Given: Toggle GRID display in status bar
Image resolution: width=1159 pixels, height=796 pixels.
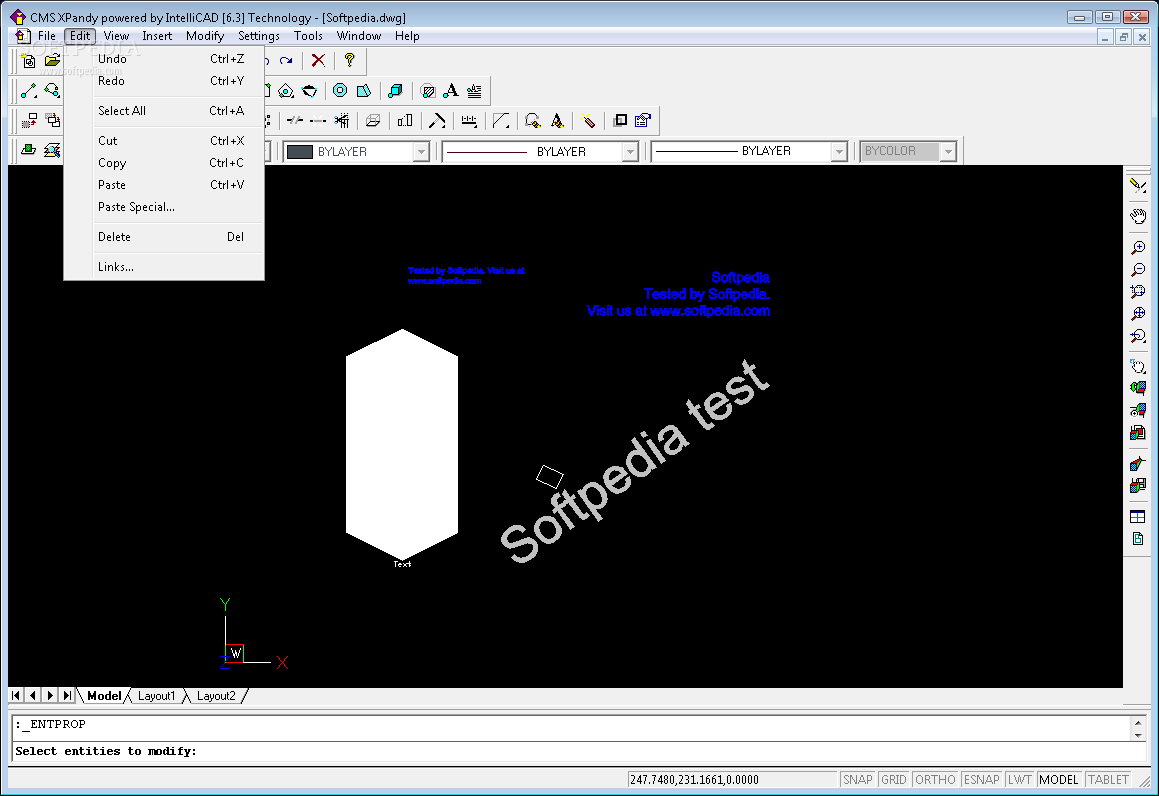Looking at the screenshot, I should click(x=894, y=780).
